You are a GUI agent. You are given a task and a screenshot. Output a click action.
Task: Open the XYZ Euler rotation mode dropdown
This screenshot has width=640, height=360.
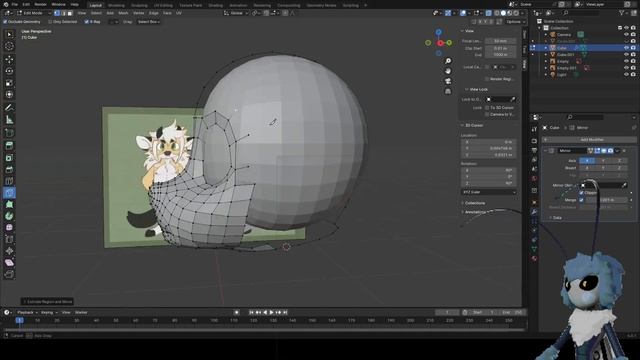[x=489, y=192]
